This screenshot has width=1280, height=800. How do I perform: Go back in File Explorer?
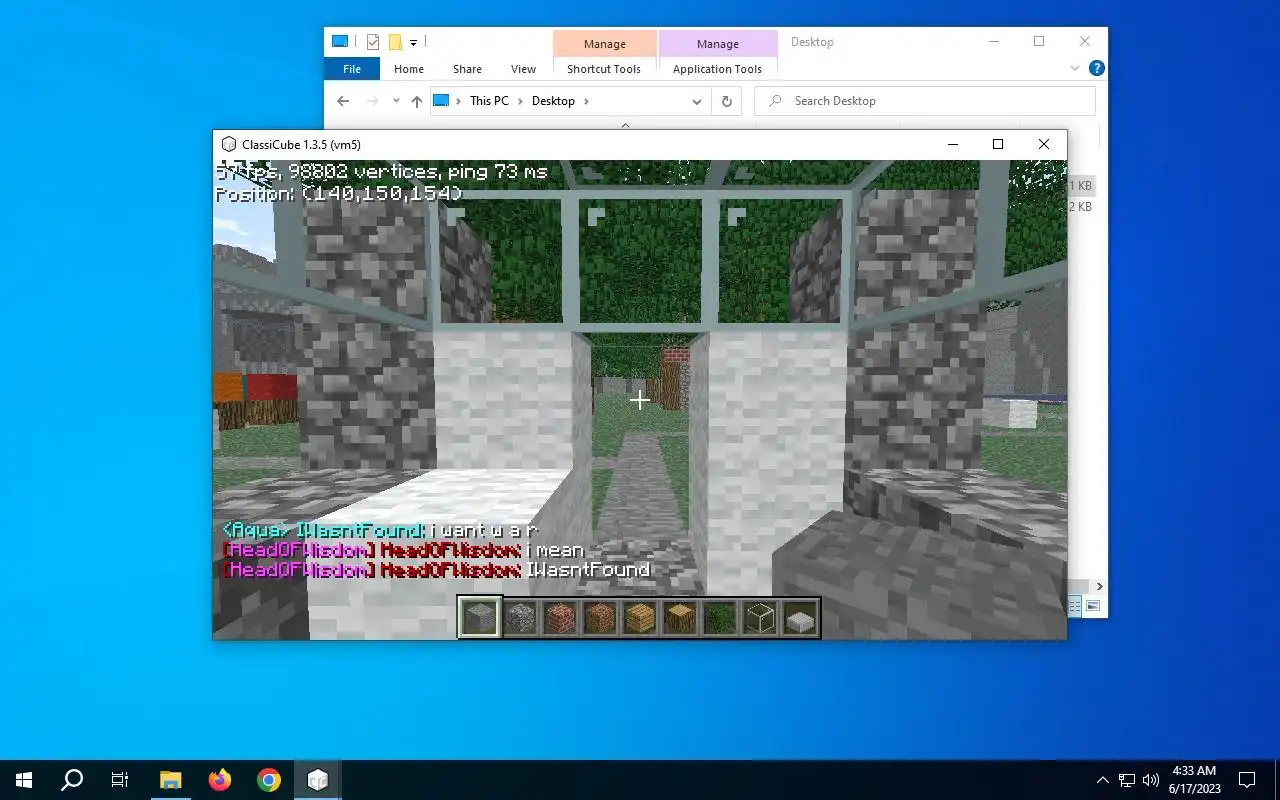tap(343, 101)
